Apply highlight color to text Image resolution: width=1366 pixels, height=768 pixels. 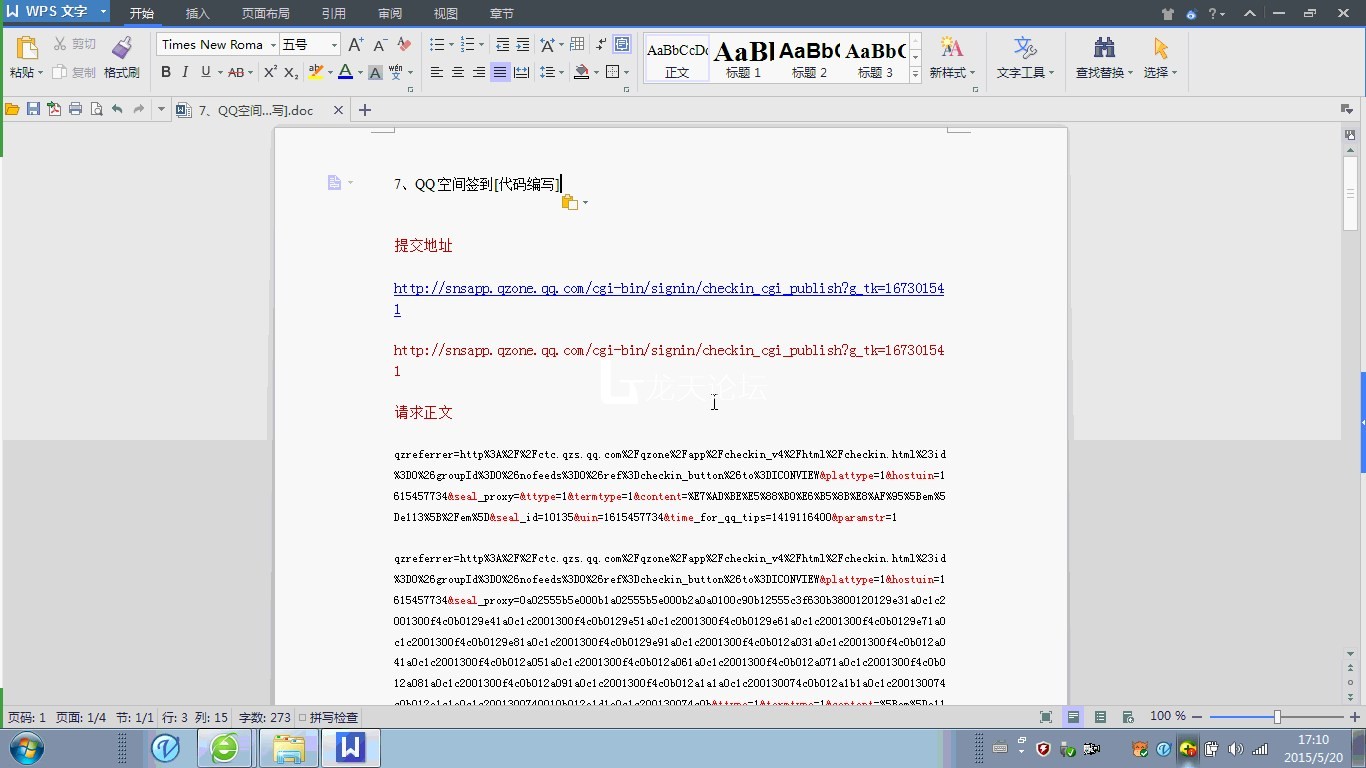point(315,72)
